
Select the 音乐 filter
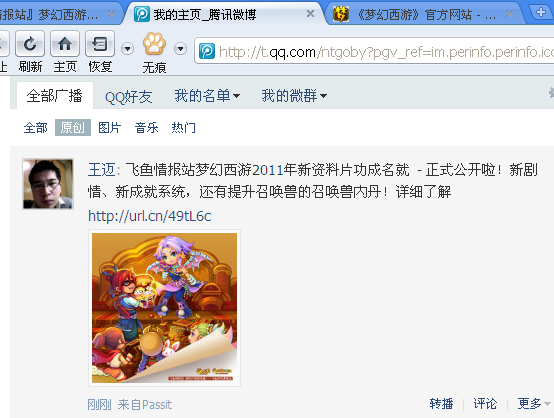[x=146, y=128]
